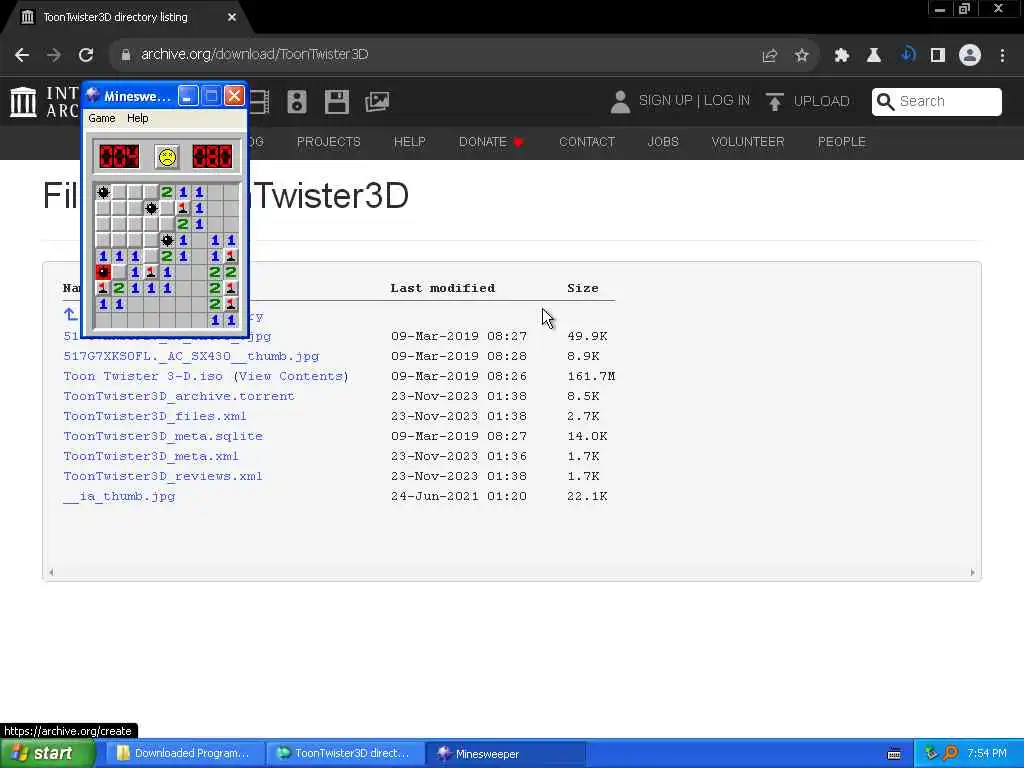Image resolution: width=1024 pixels, height=768 pixels.
Task: Open ToonTwister3D_meta.xml link
Action: (x=151, y=456)
